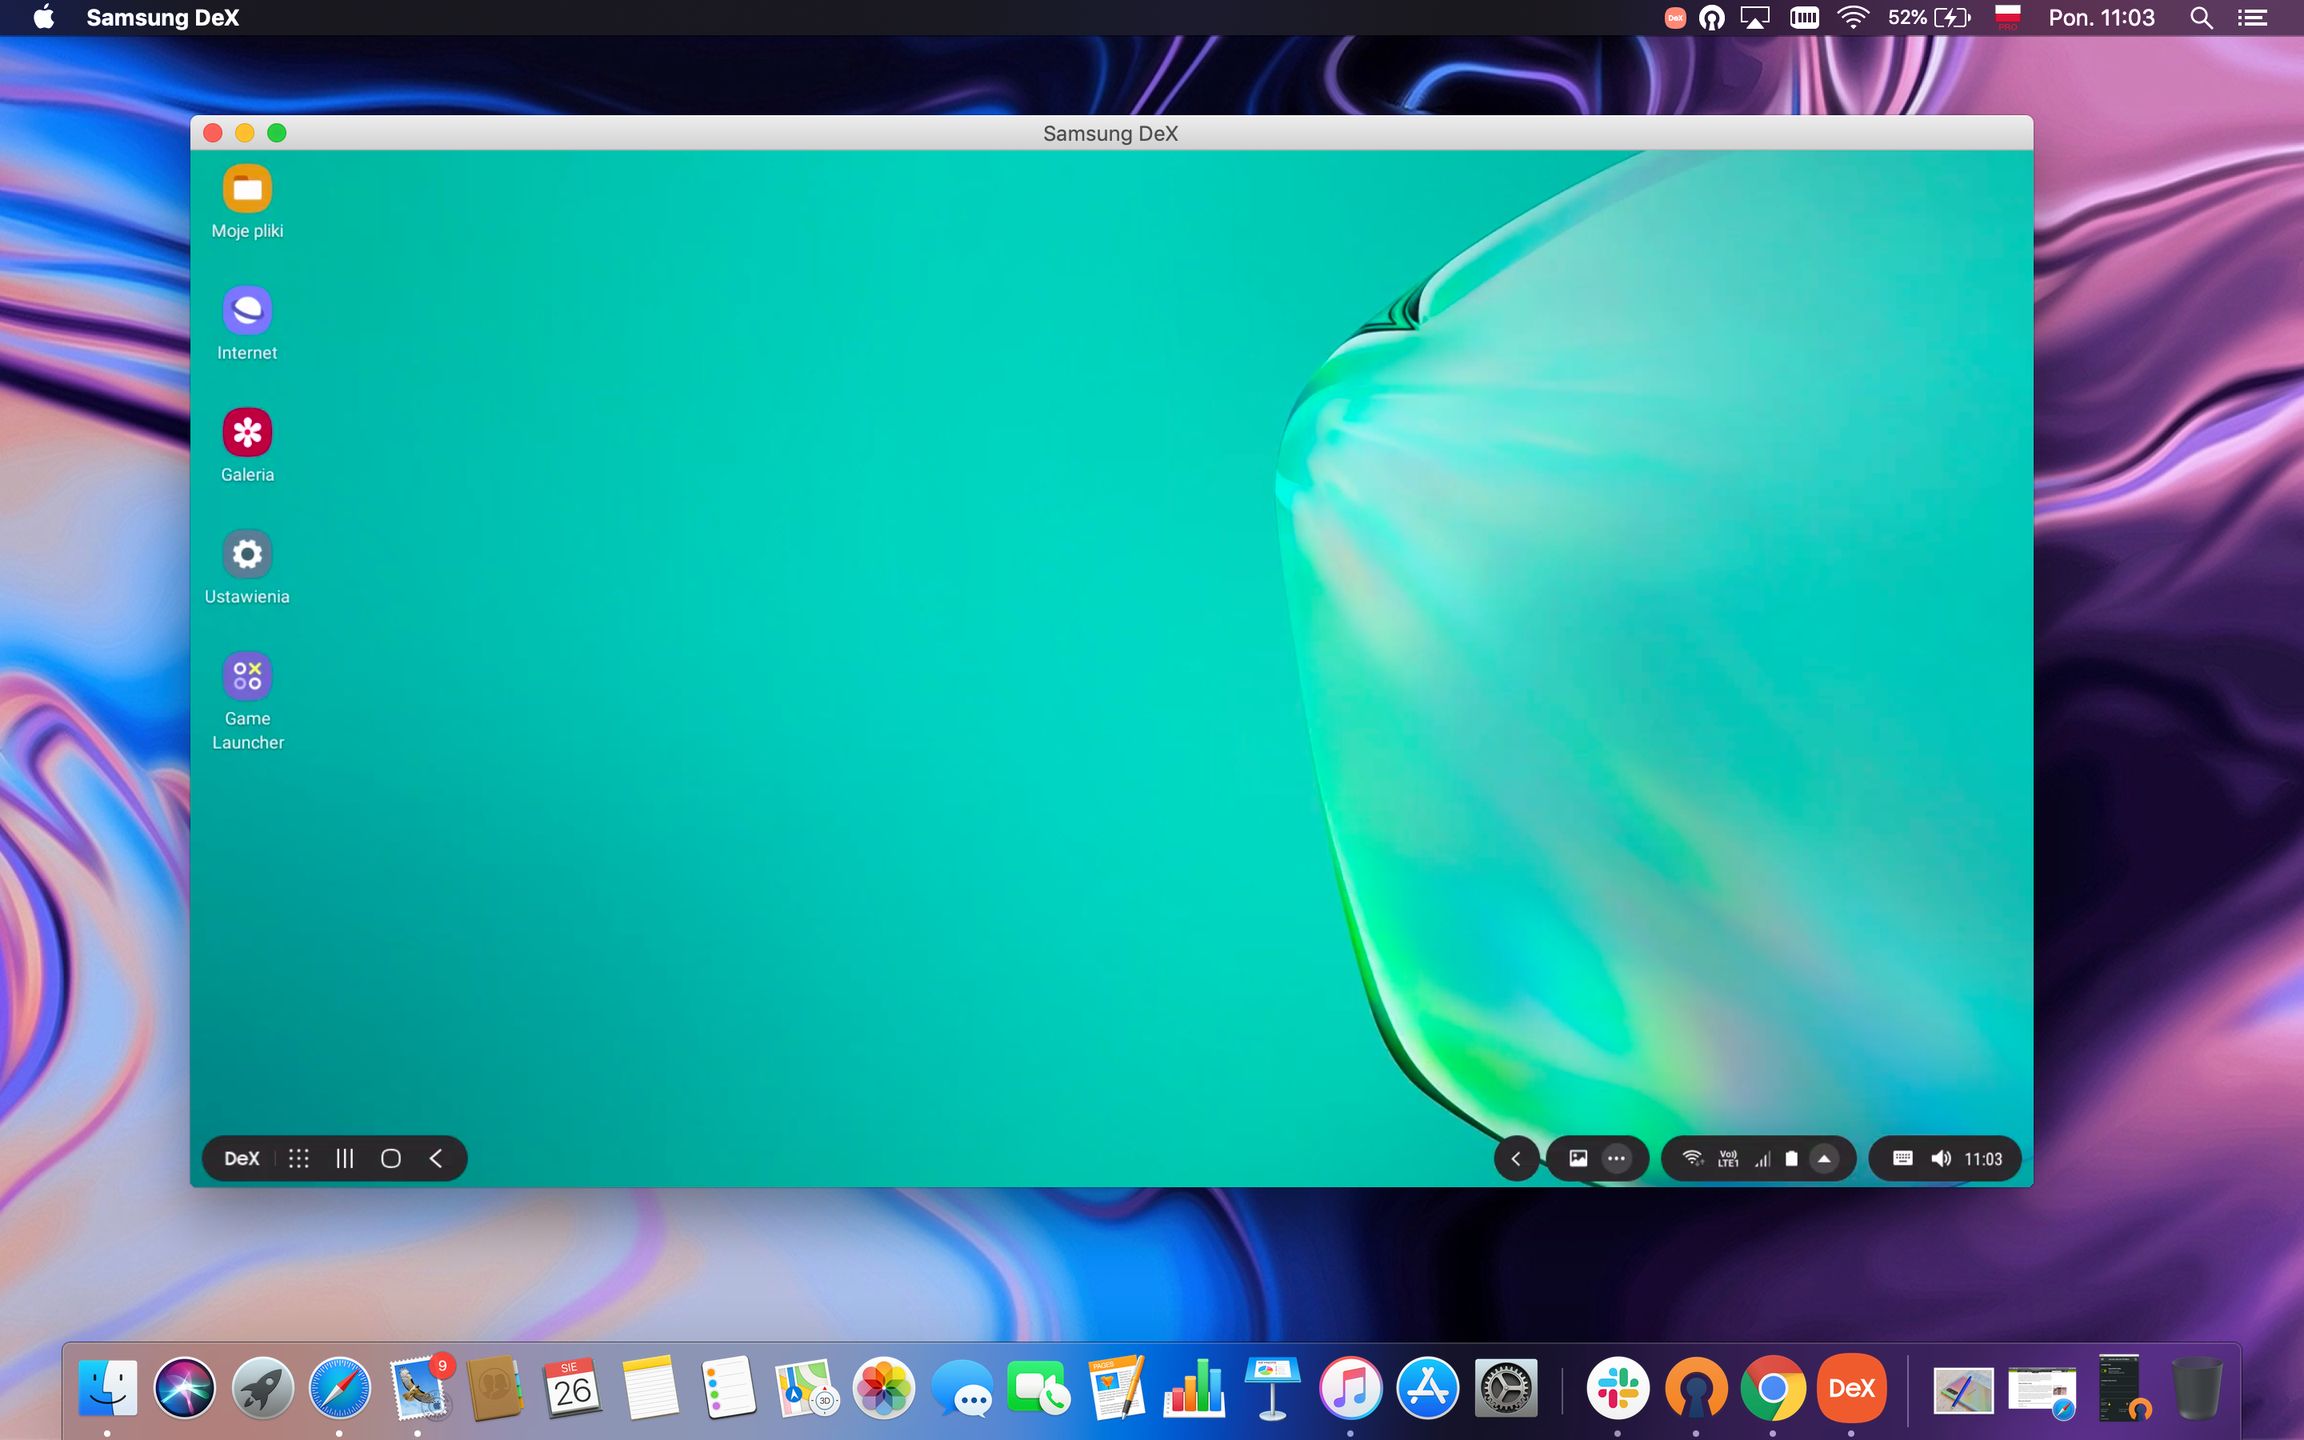Click the DeX logo button
This screenshot has height=1440, width=2304.
click(242, 1158)
